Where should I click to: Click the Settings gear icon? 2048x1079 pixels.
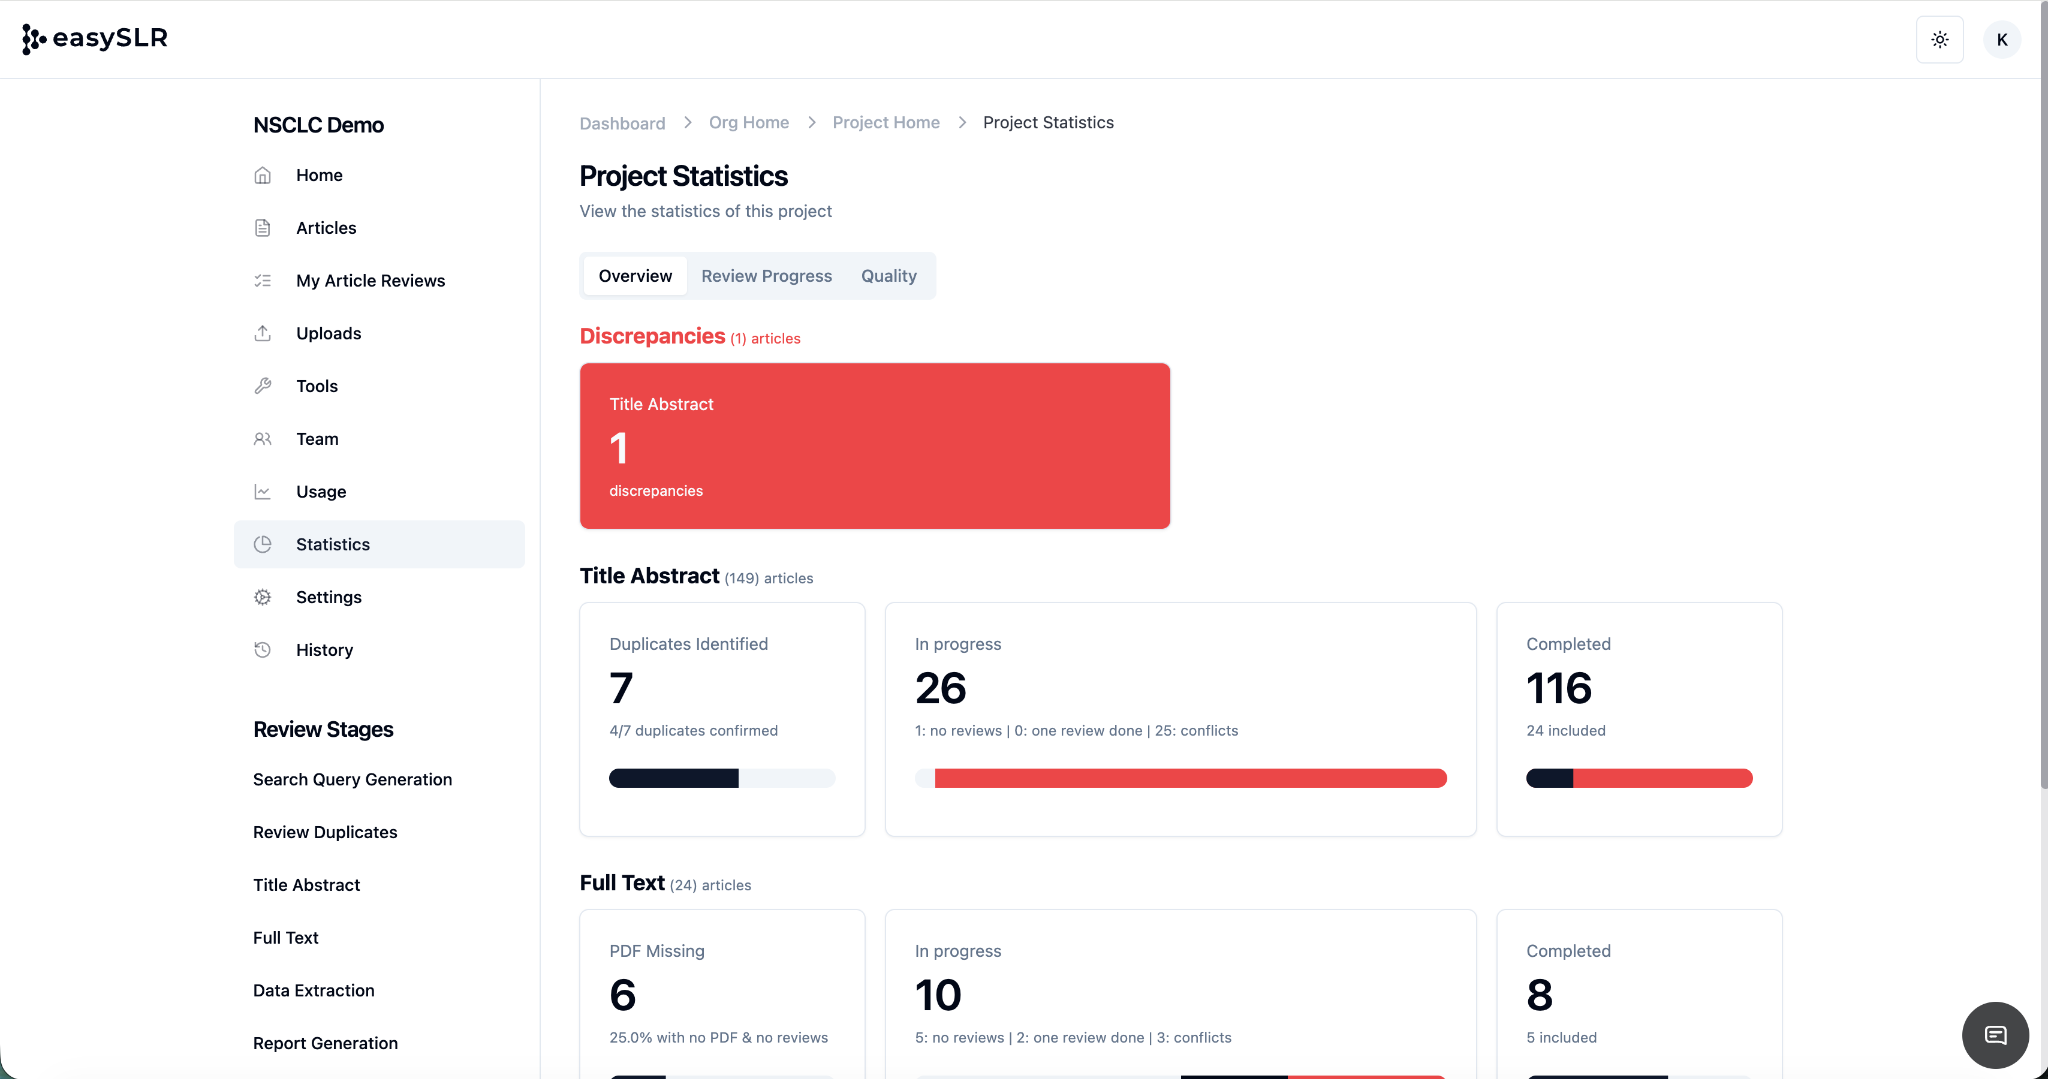pos(263,597)
